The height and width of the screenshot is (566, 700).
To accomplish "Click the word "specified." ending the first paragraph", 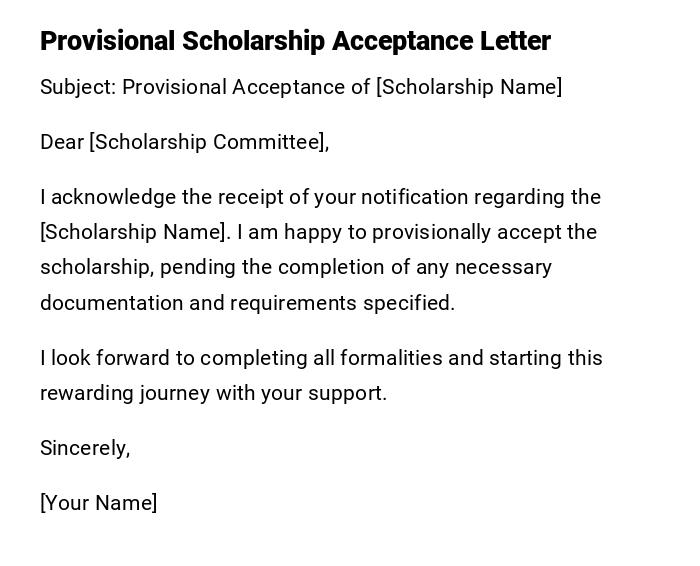I will click(409, 303).
